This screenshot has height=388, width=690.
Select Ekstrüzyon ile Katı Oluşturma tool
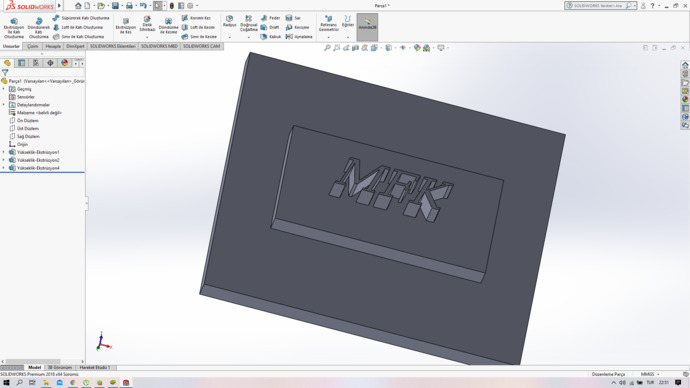[x=14, y=28]
